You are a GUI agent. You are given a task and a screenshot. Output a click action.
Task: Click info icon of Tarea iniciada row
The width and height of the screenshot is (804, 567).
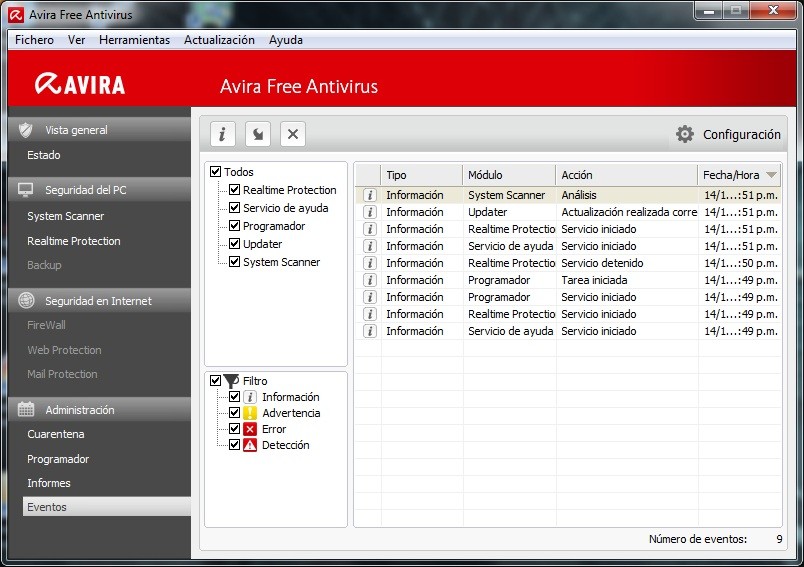[x=370, y=280]
